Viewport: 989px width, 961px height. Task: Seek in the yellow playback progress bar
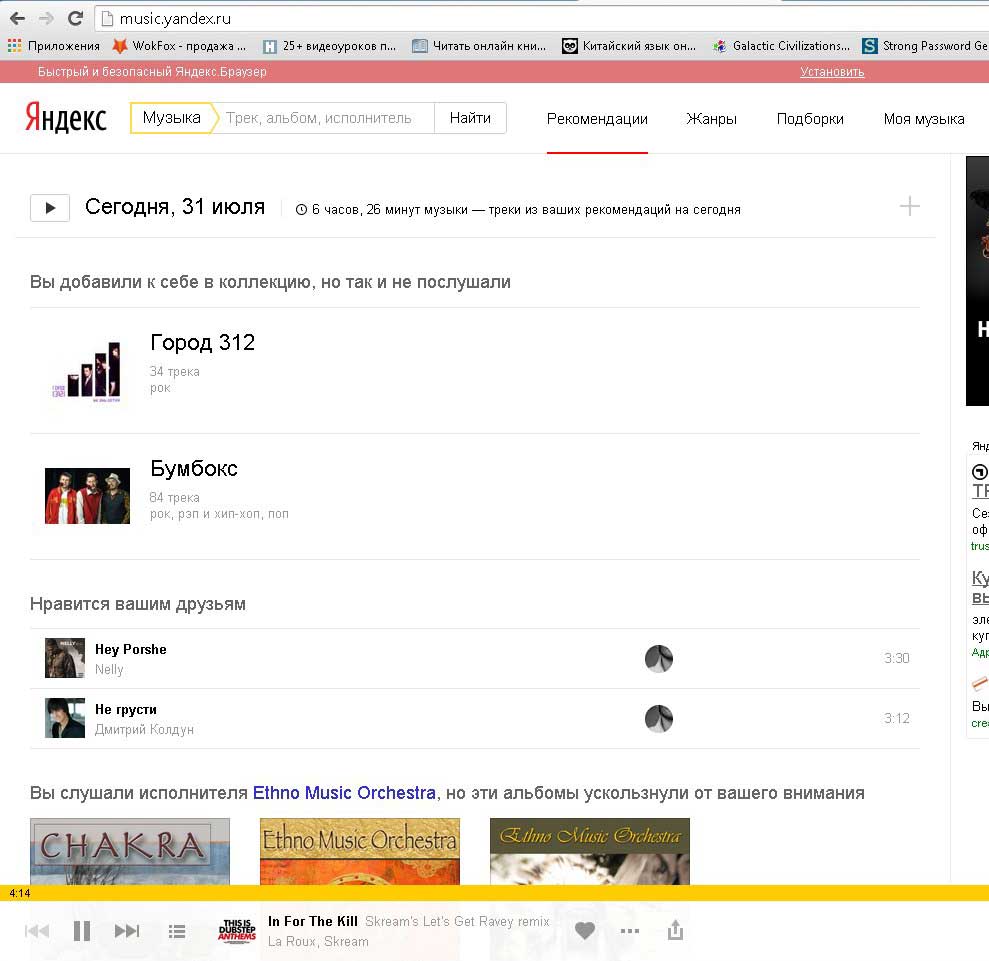coord(494,893)
